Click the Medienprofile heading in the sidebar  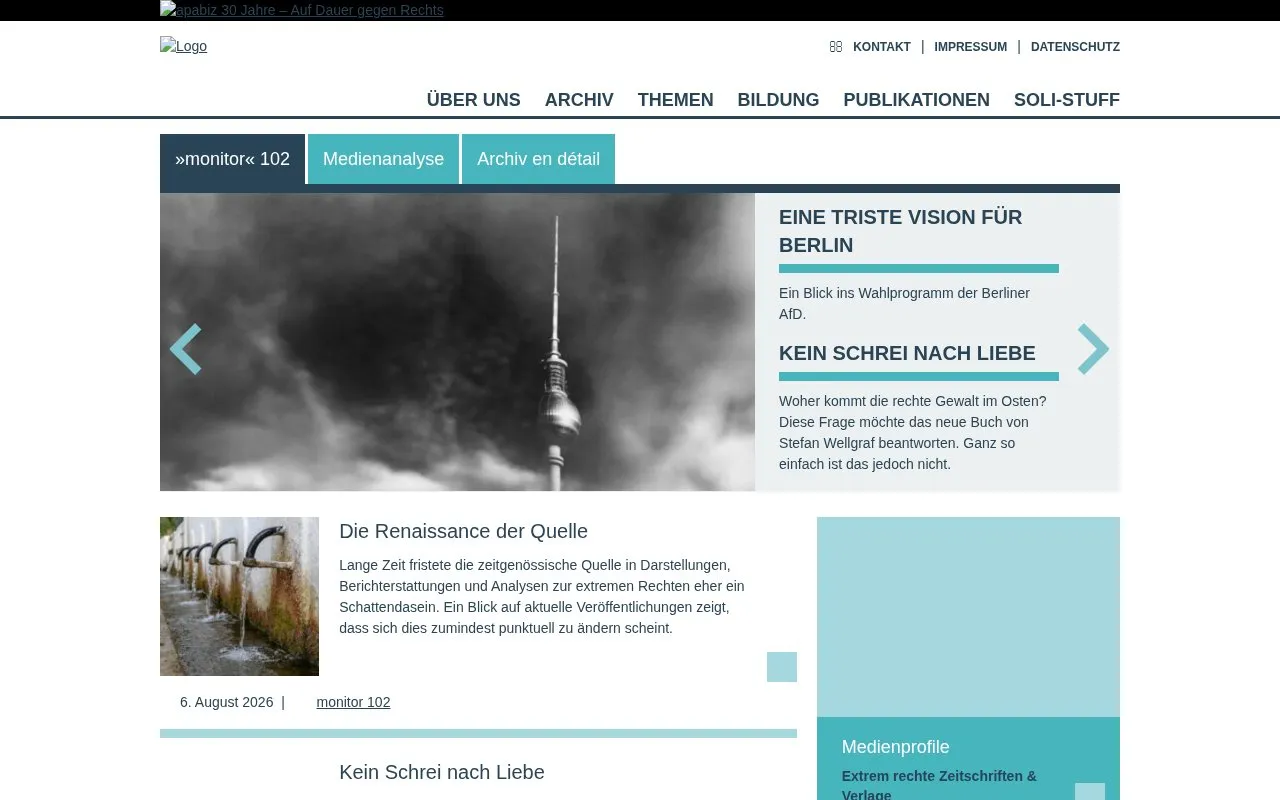tap(895, 747)
